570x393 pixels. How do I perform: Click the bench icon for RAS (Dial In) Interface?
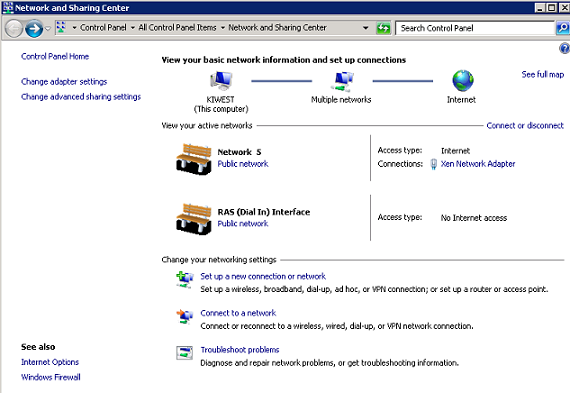(x=194, y=219)
